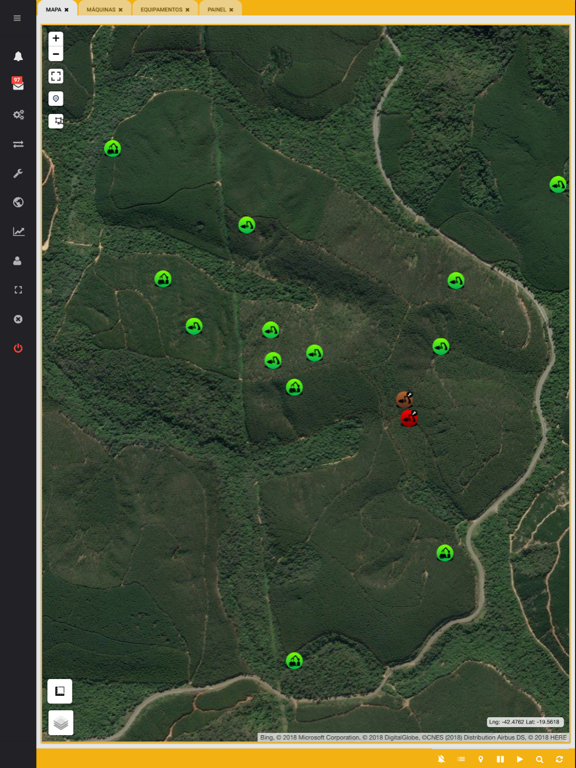Click the square overview map button

pyautogui.click(x=60, y=691)
